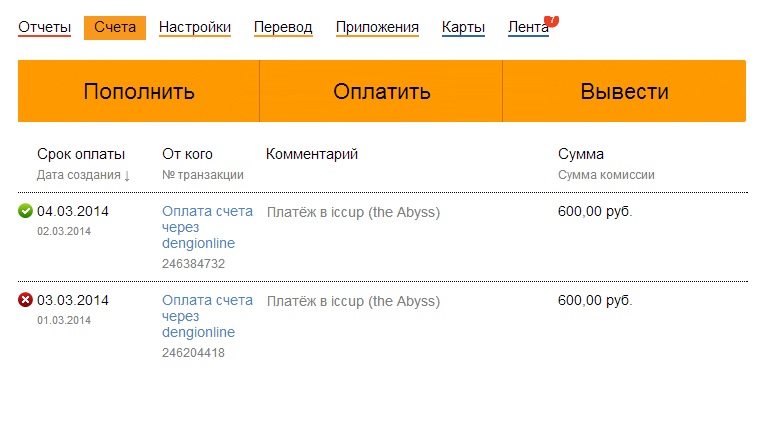
Task: Sort by Дата создания arrow
Action: click(x=127, y=175)
